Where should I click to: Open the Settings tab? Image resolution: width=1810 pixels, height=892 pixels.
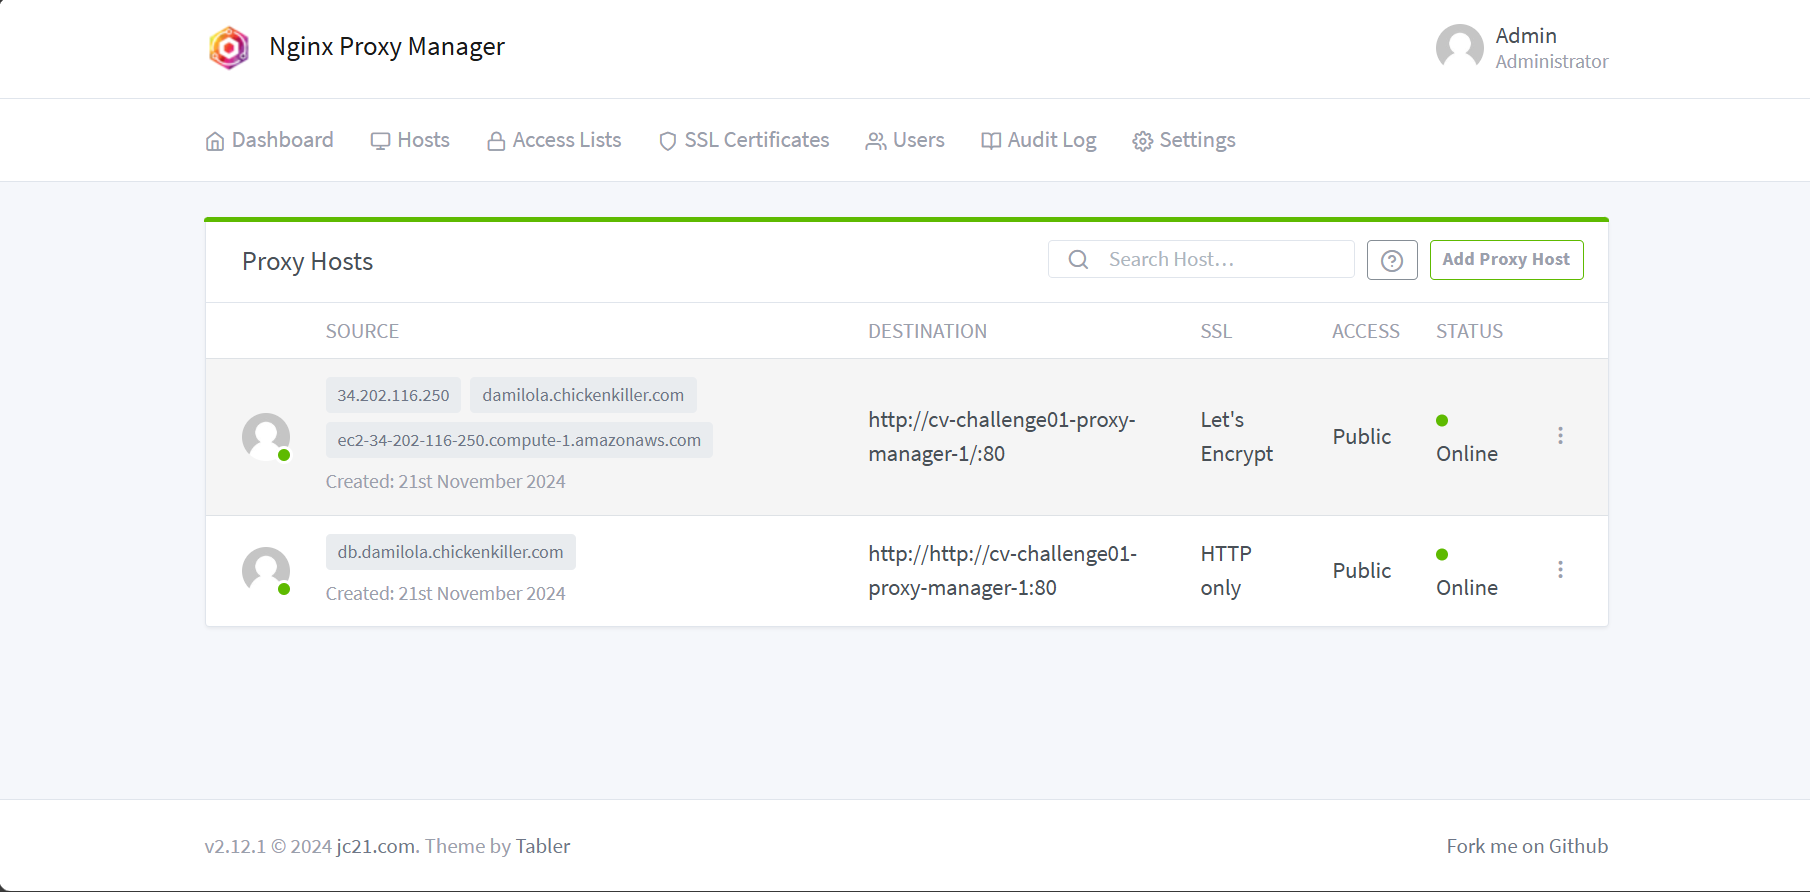click(1184, 140)
